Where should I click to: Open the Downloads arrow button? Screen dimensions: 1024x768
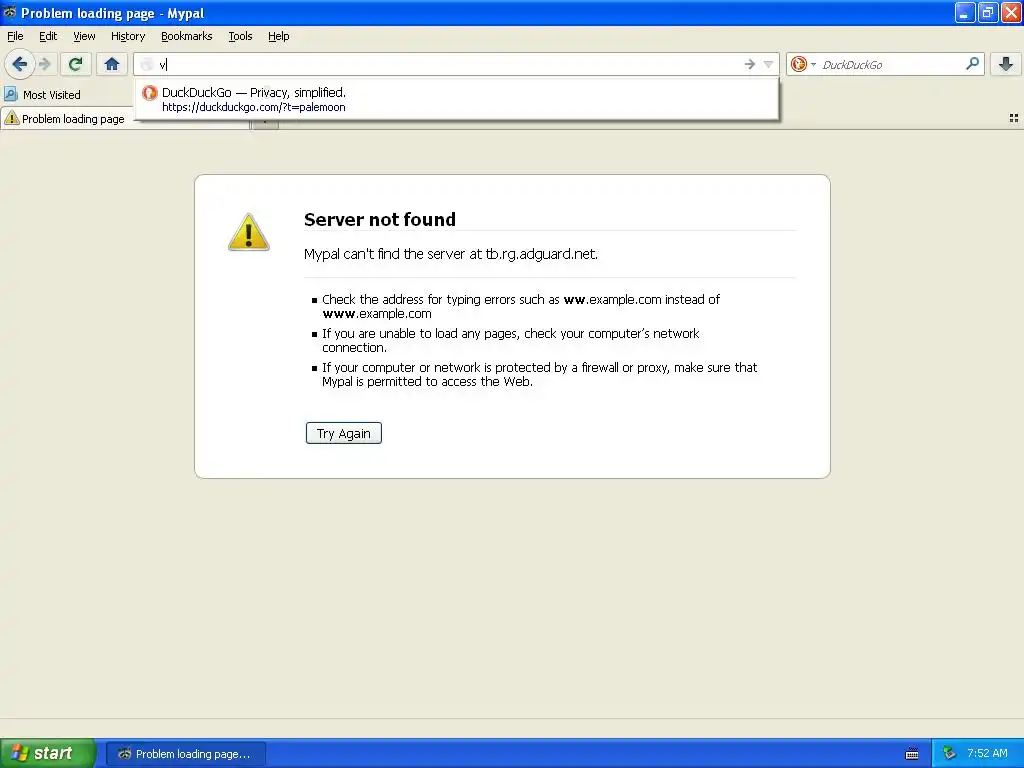(x=1006, y=64)
